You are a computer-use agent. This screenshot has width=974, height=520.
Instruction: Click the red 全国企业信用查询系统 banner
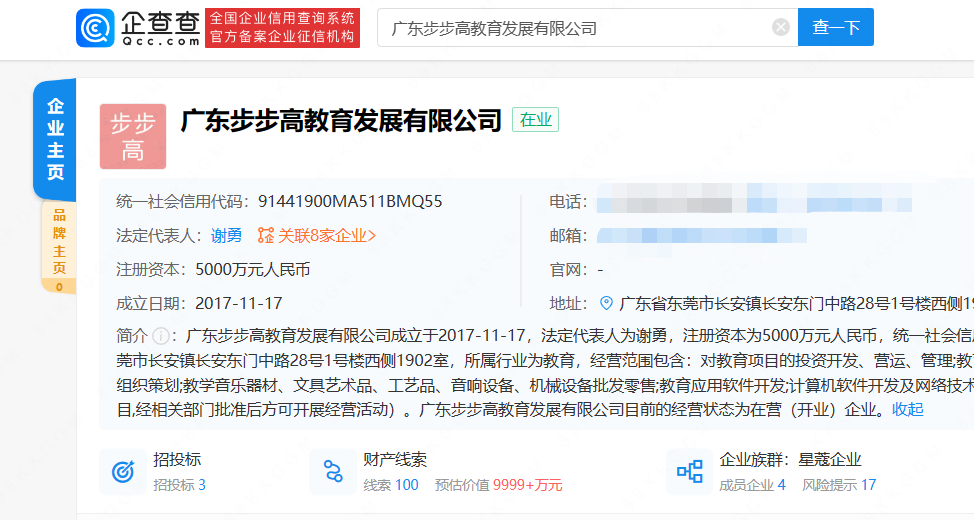[283, 28]
